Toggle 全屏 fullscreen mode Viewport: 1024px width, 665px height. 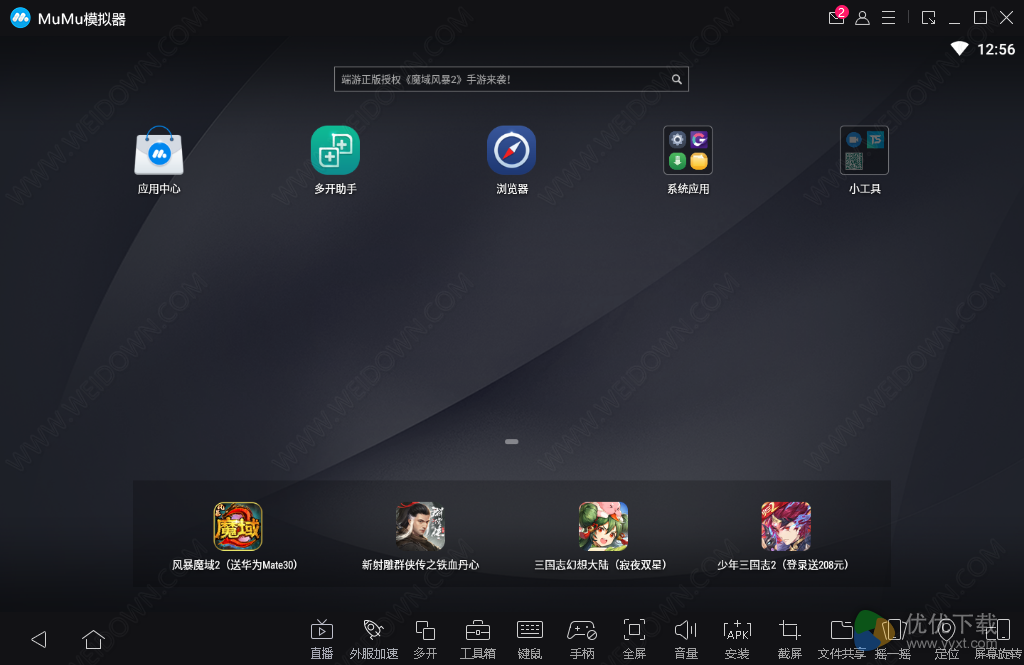point(634,640)
